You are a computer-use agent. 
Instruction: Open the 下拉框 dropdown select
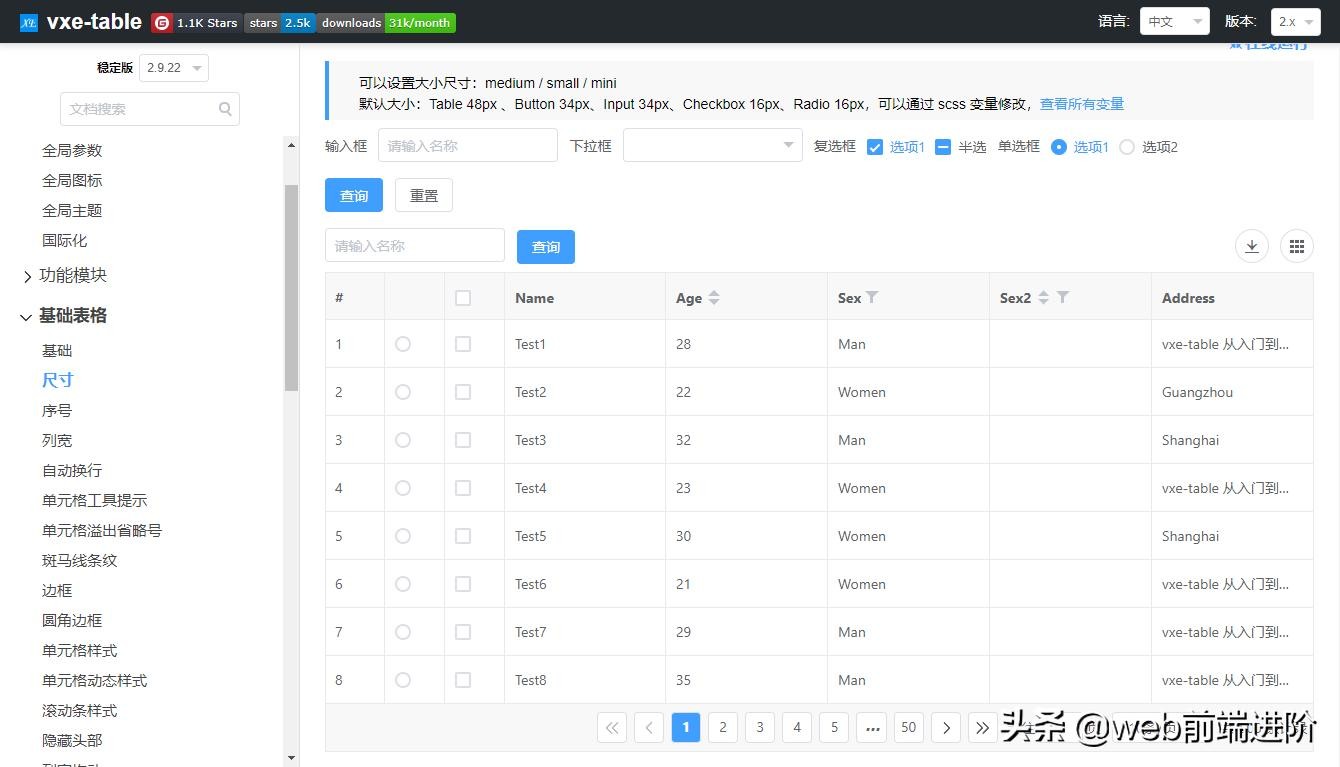712,145
